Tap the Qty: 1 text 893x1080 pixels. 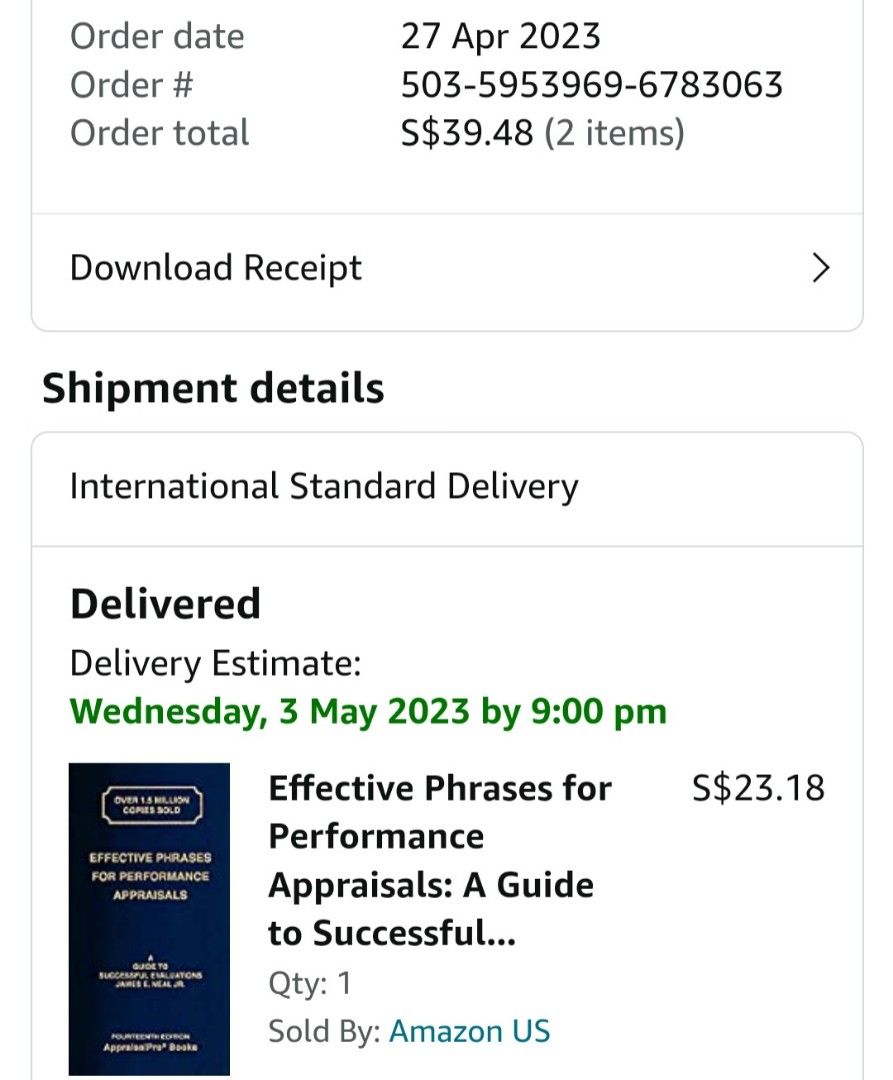(309, 983)
